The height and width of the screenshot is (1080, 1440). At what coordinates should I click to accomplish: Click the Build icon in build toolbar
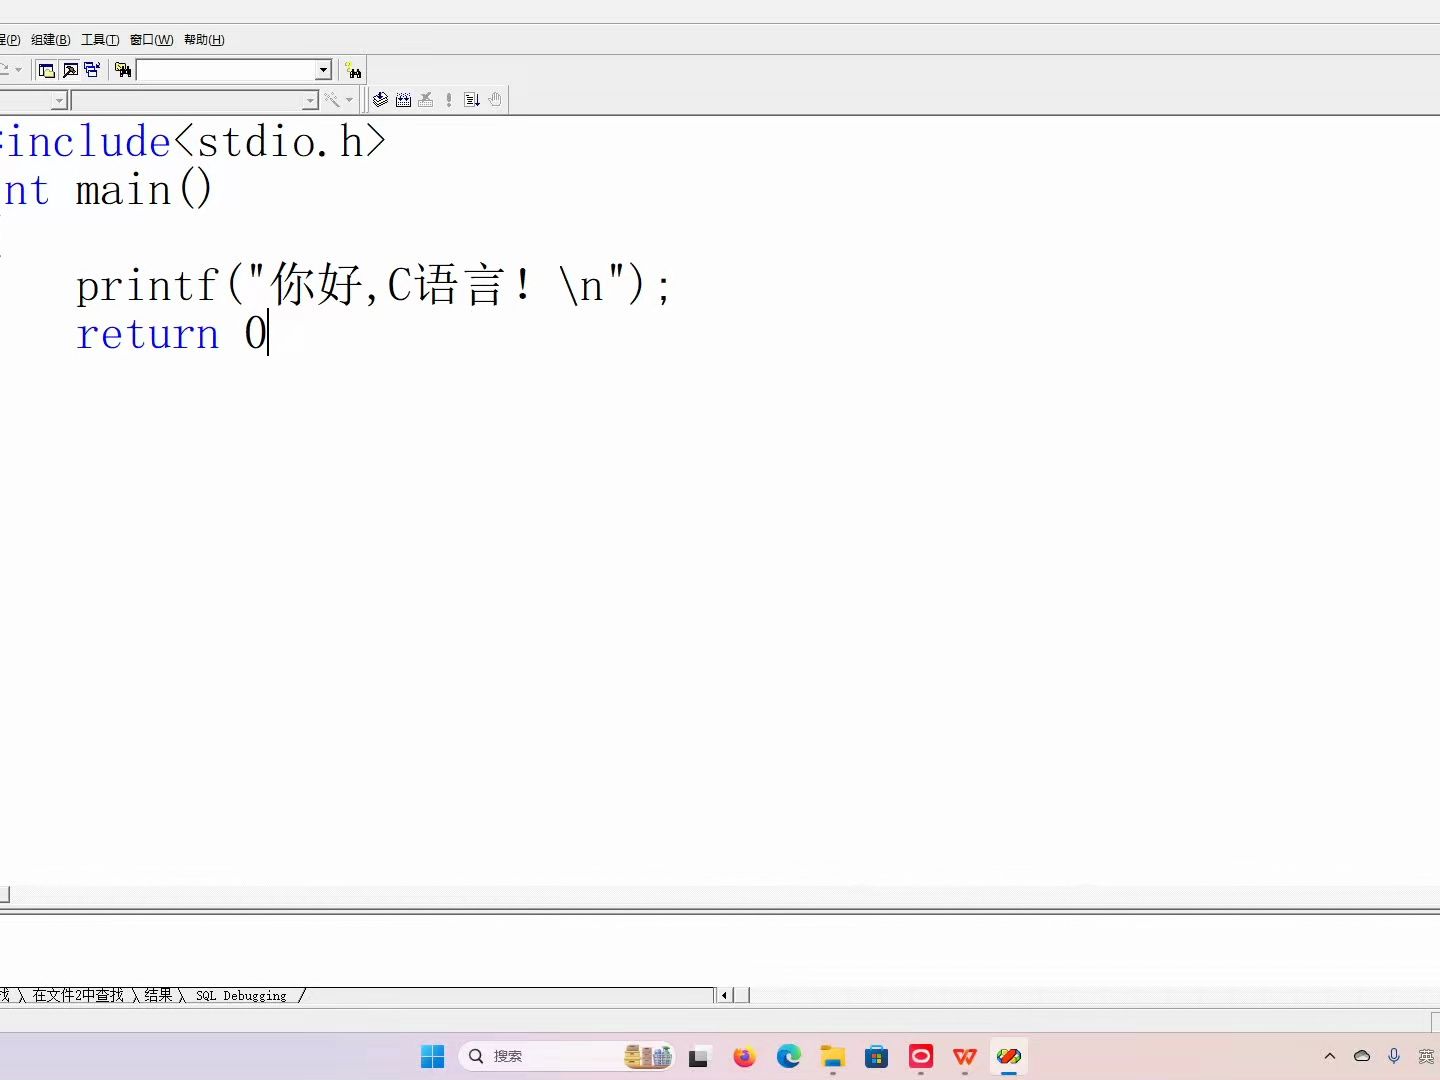pos(403,100)
